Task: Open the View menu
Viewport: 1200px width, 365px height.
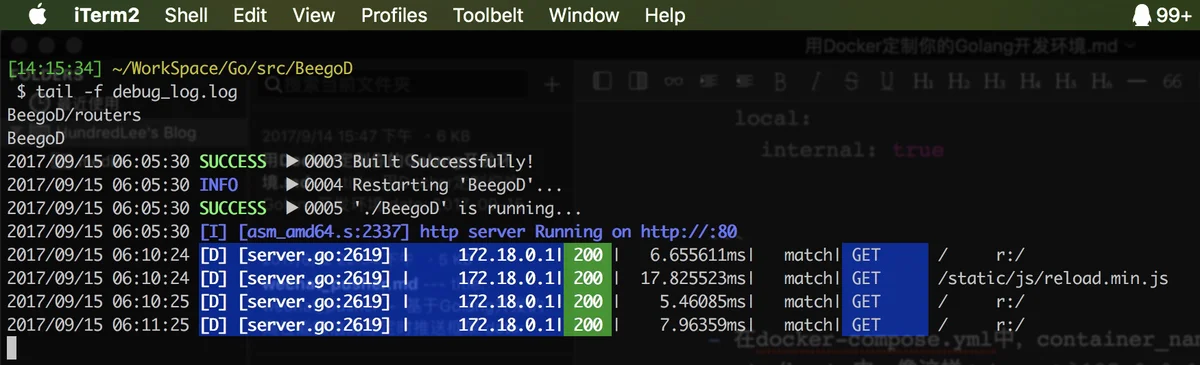Action: click(x=314, y=15)
